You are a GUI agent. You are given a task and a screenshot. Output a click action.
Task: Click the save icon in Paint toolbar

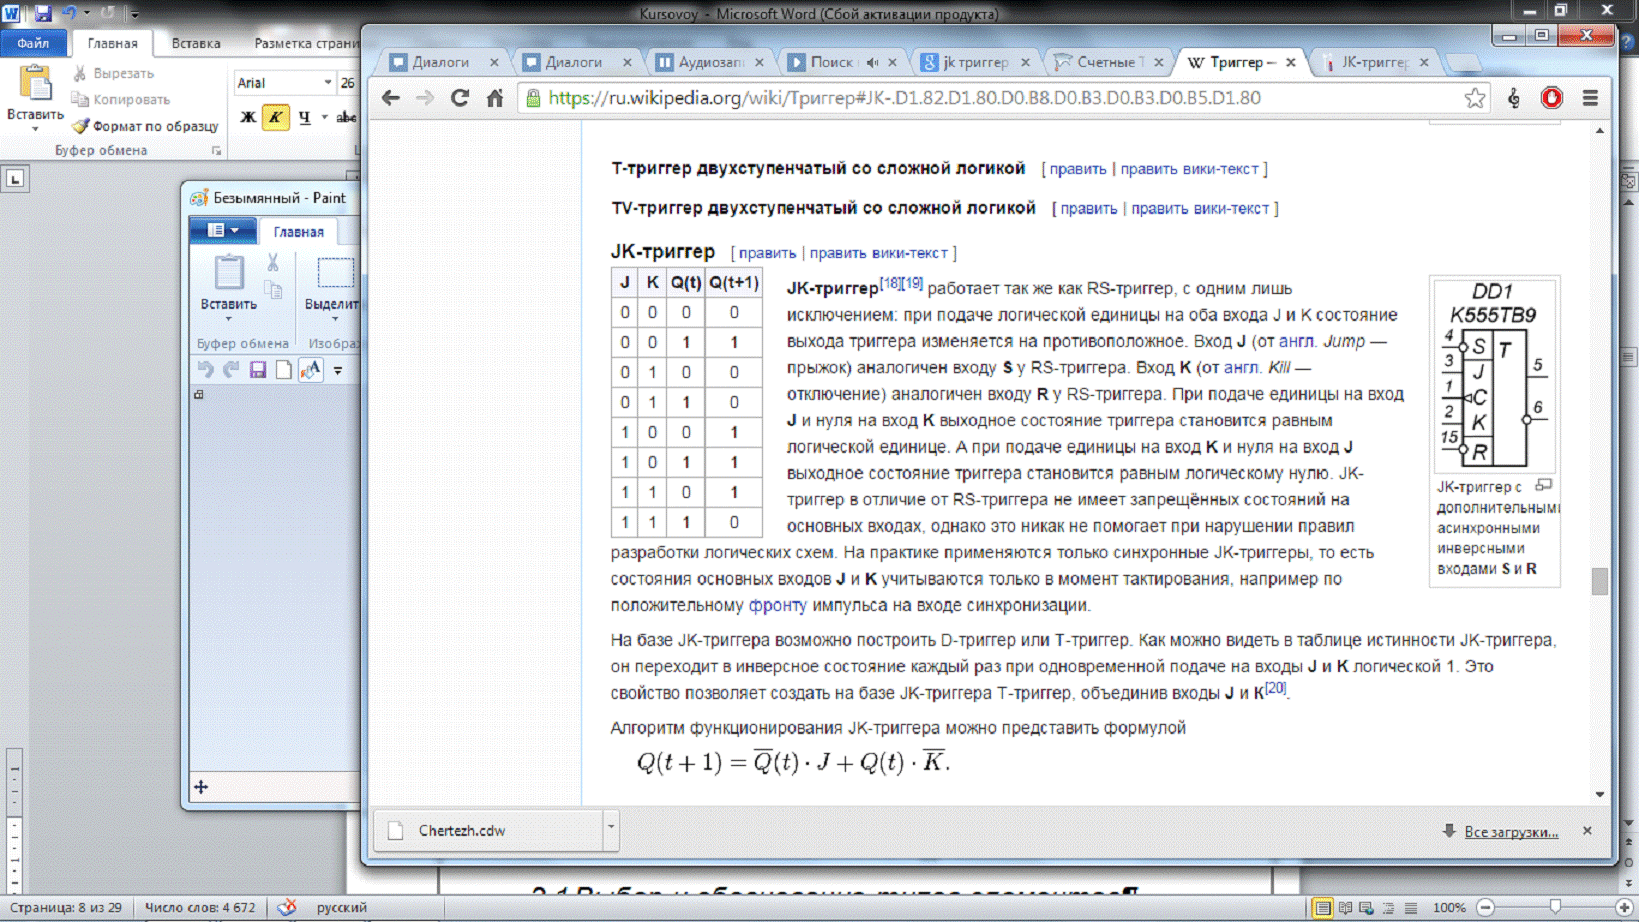pyautogui.click(x=258, y=370)
